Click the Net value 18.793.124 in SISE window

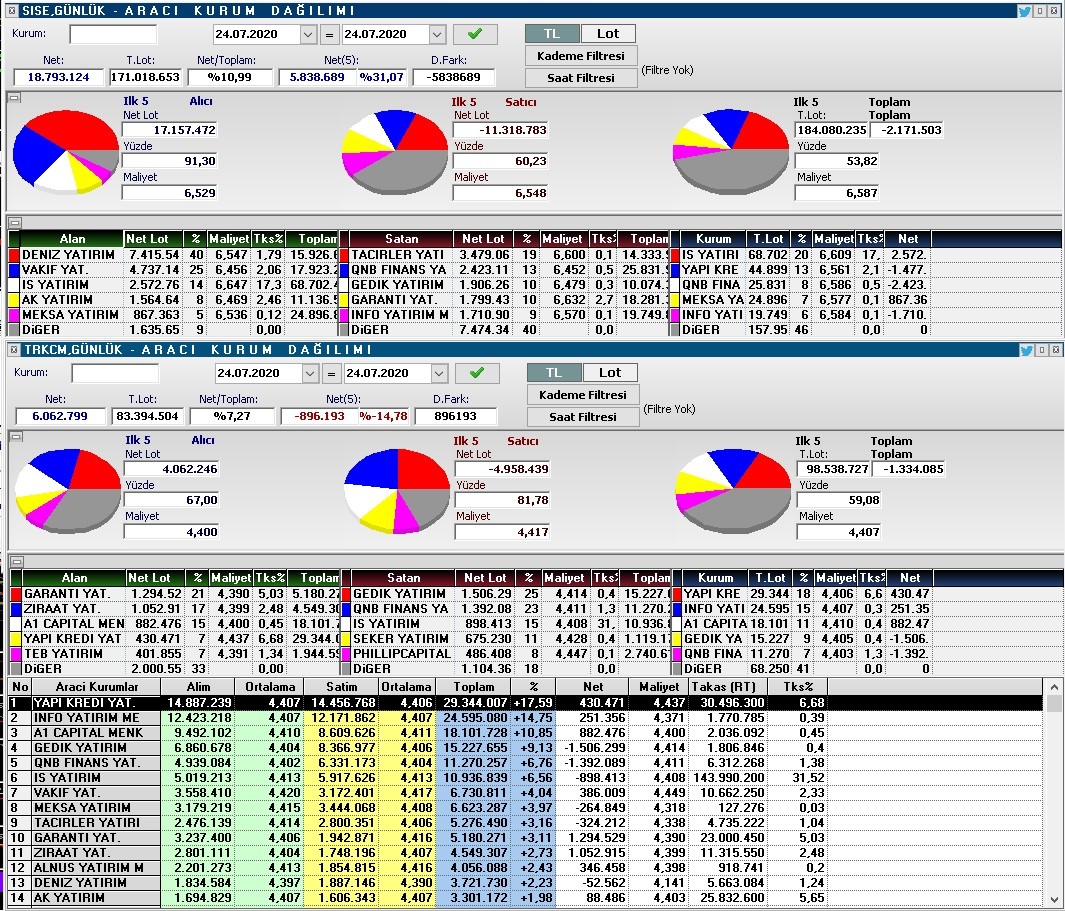coord(58,77)
